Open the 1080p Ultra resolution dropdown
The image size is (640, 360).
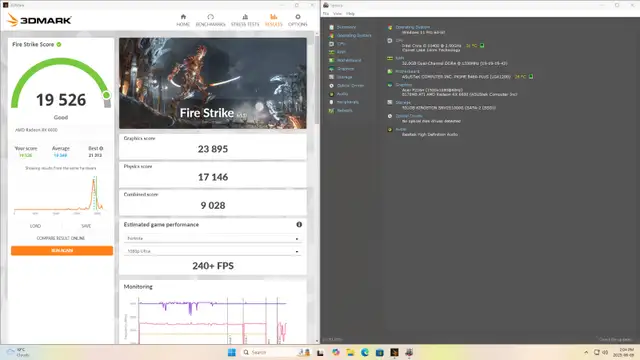[x=213, y=251]
